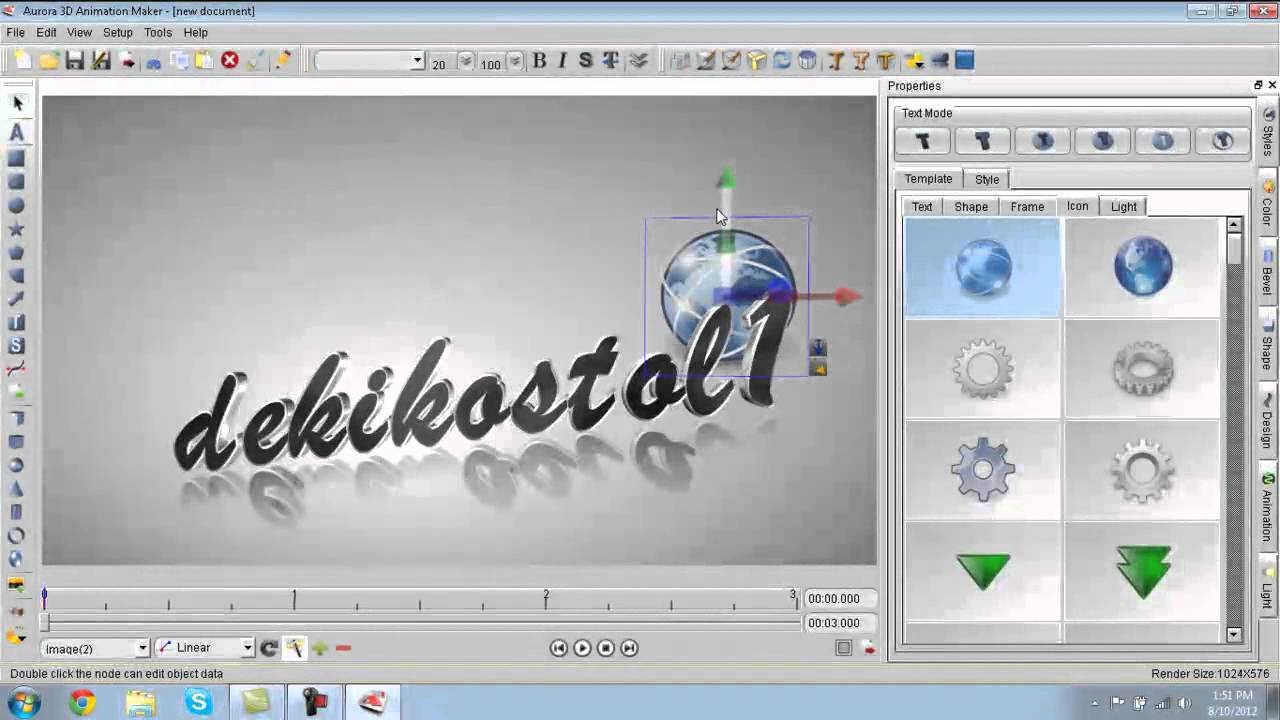Play the animation
The height and width of the screenshot is (720, 1280).
[x=582, y=648]
